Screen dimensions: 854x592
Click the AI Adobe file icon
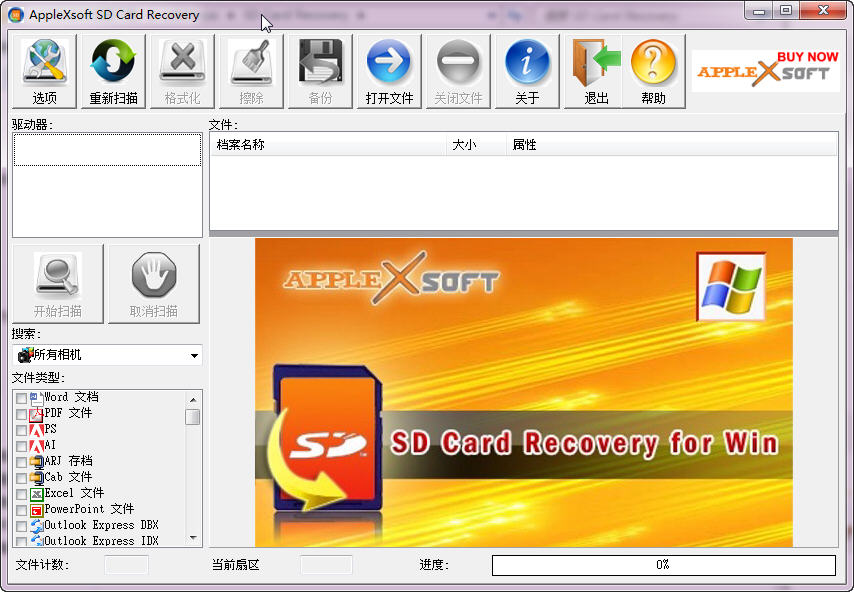36,446
